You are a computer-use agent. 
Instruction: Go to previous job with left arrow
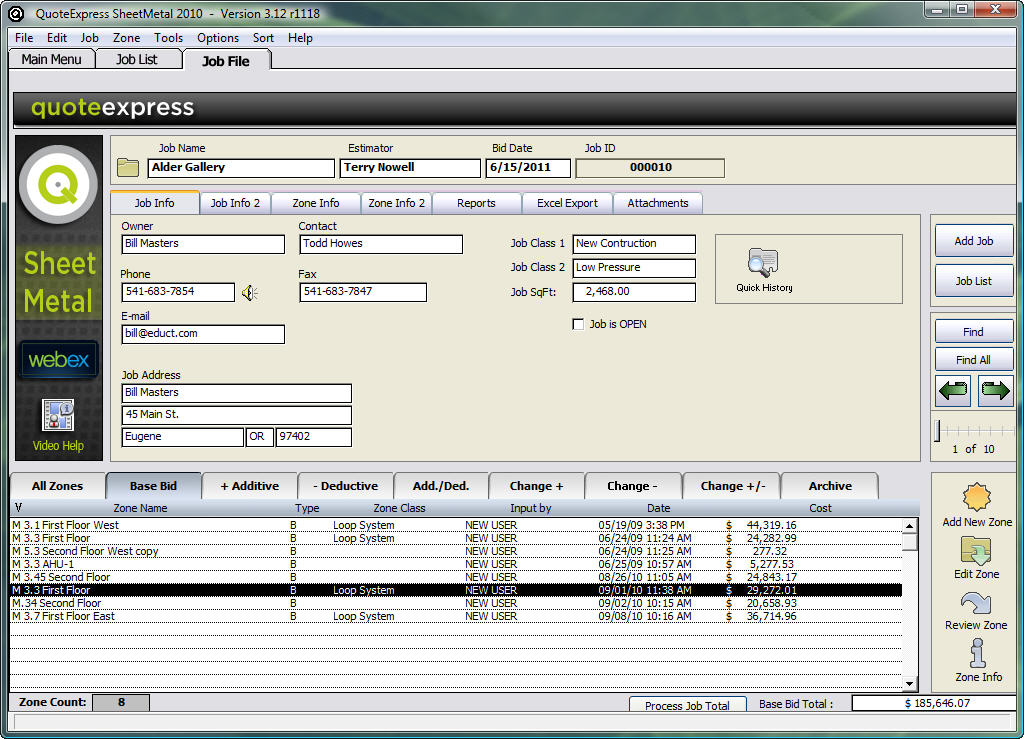coord(954,391)
